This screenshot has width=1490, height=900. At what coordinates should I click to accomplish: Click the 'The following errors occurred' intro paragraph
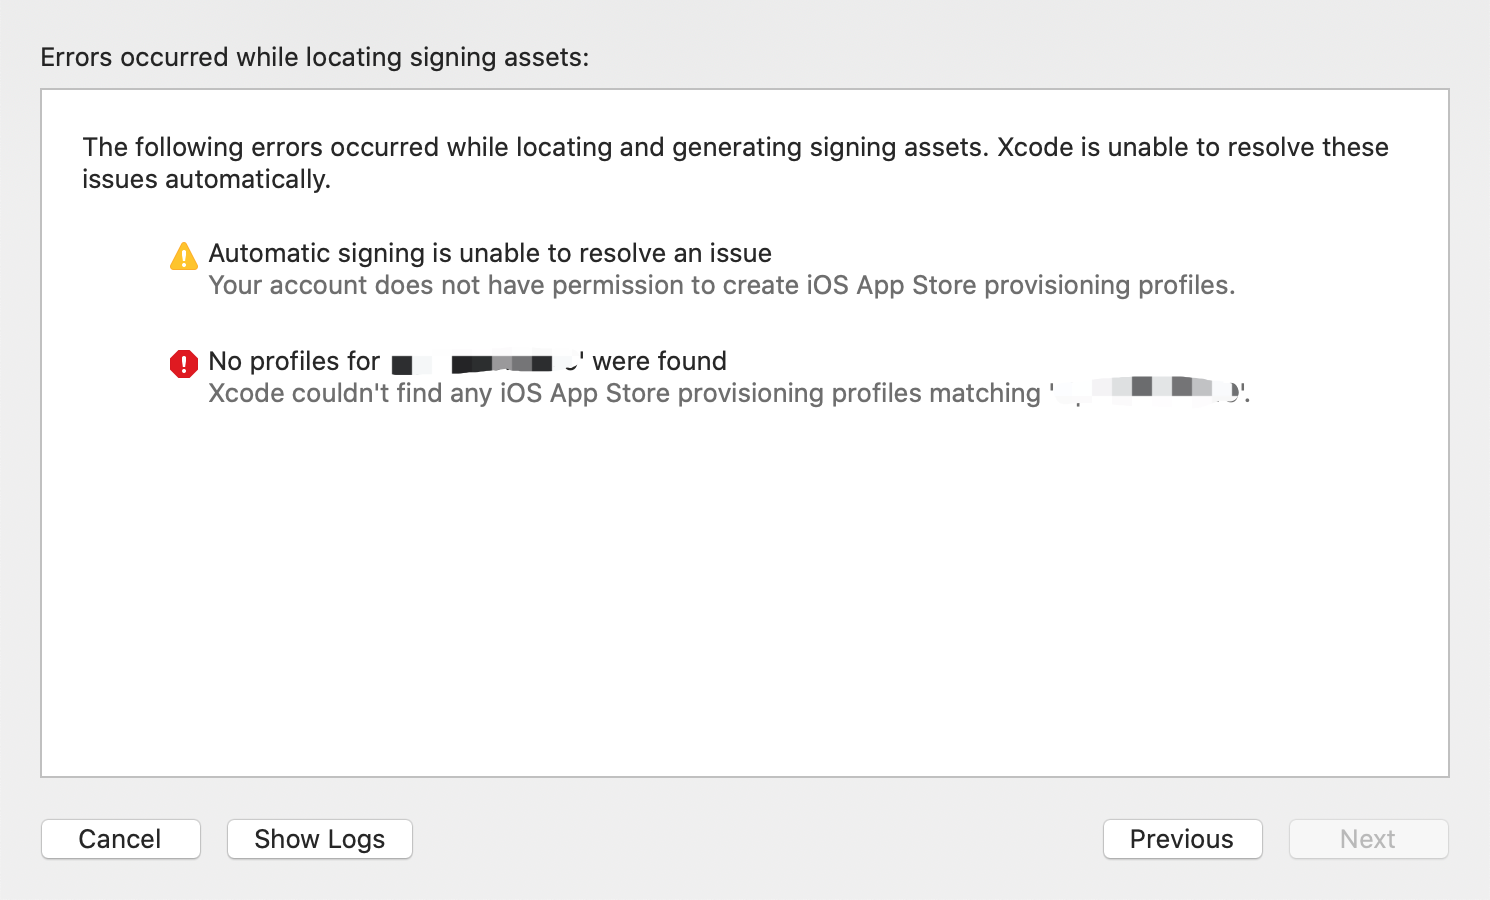pos(735,163)
